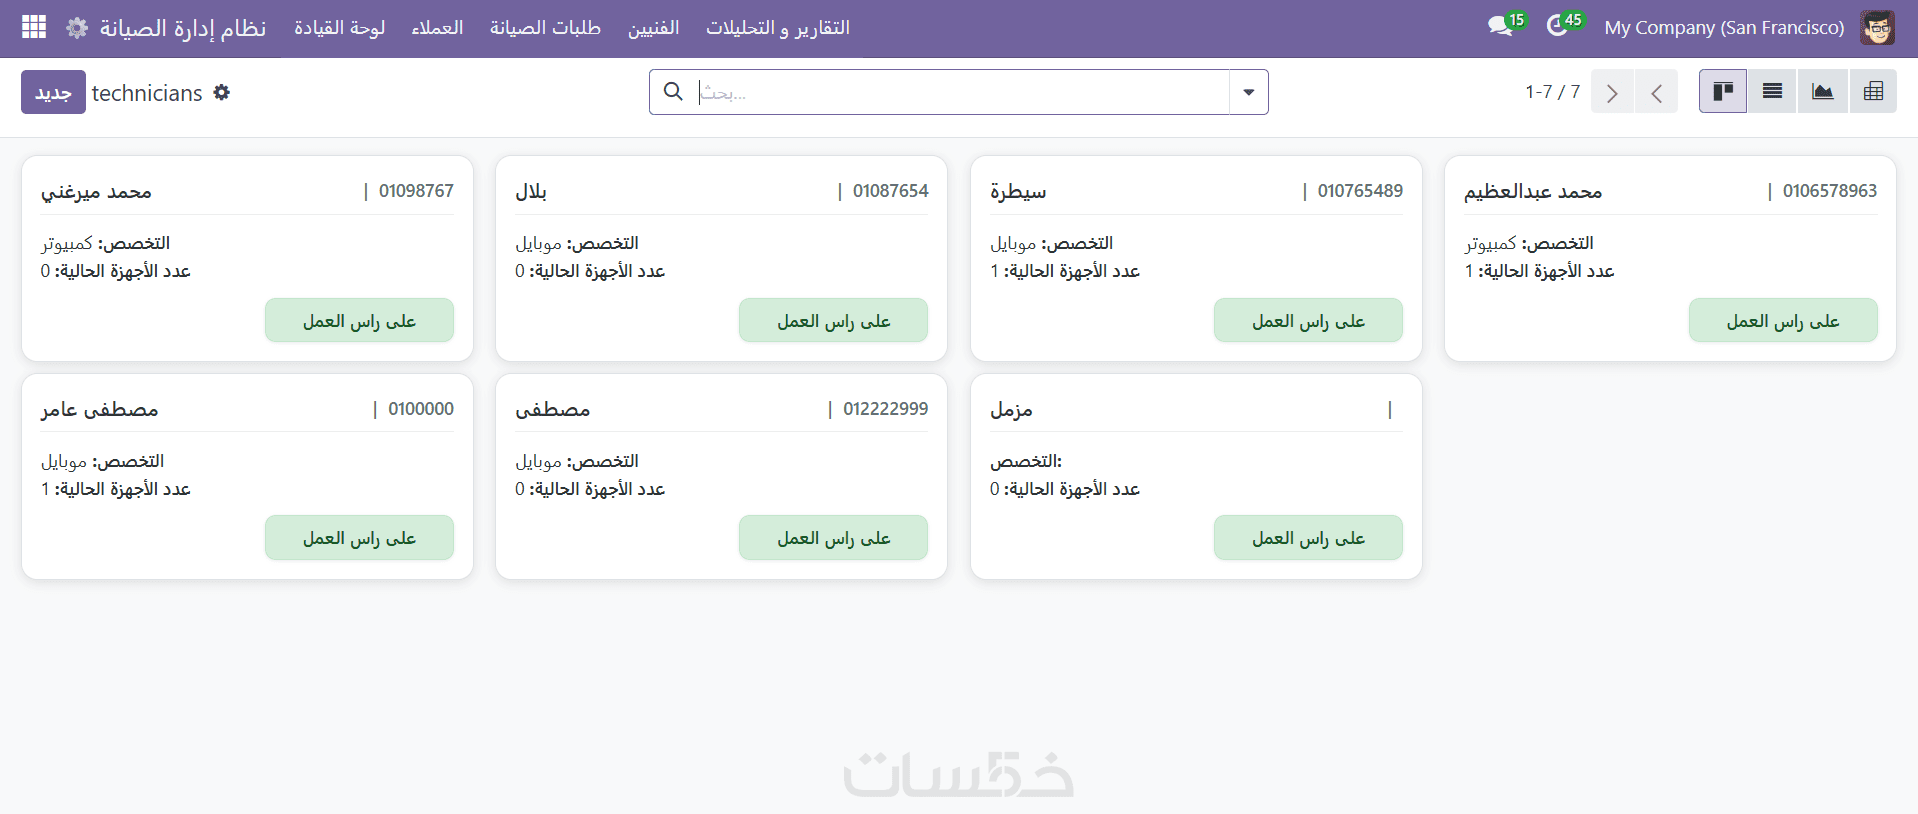Open technician name بلال
1918x814 pixels.
(530, 191)
